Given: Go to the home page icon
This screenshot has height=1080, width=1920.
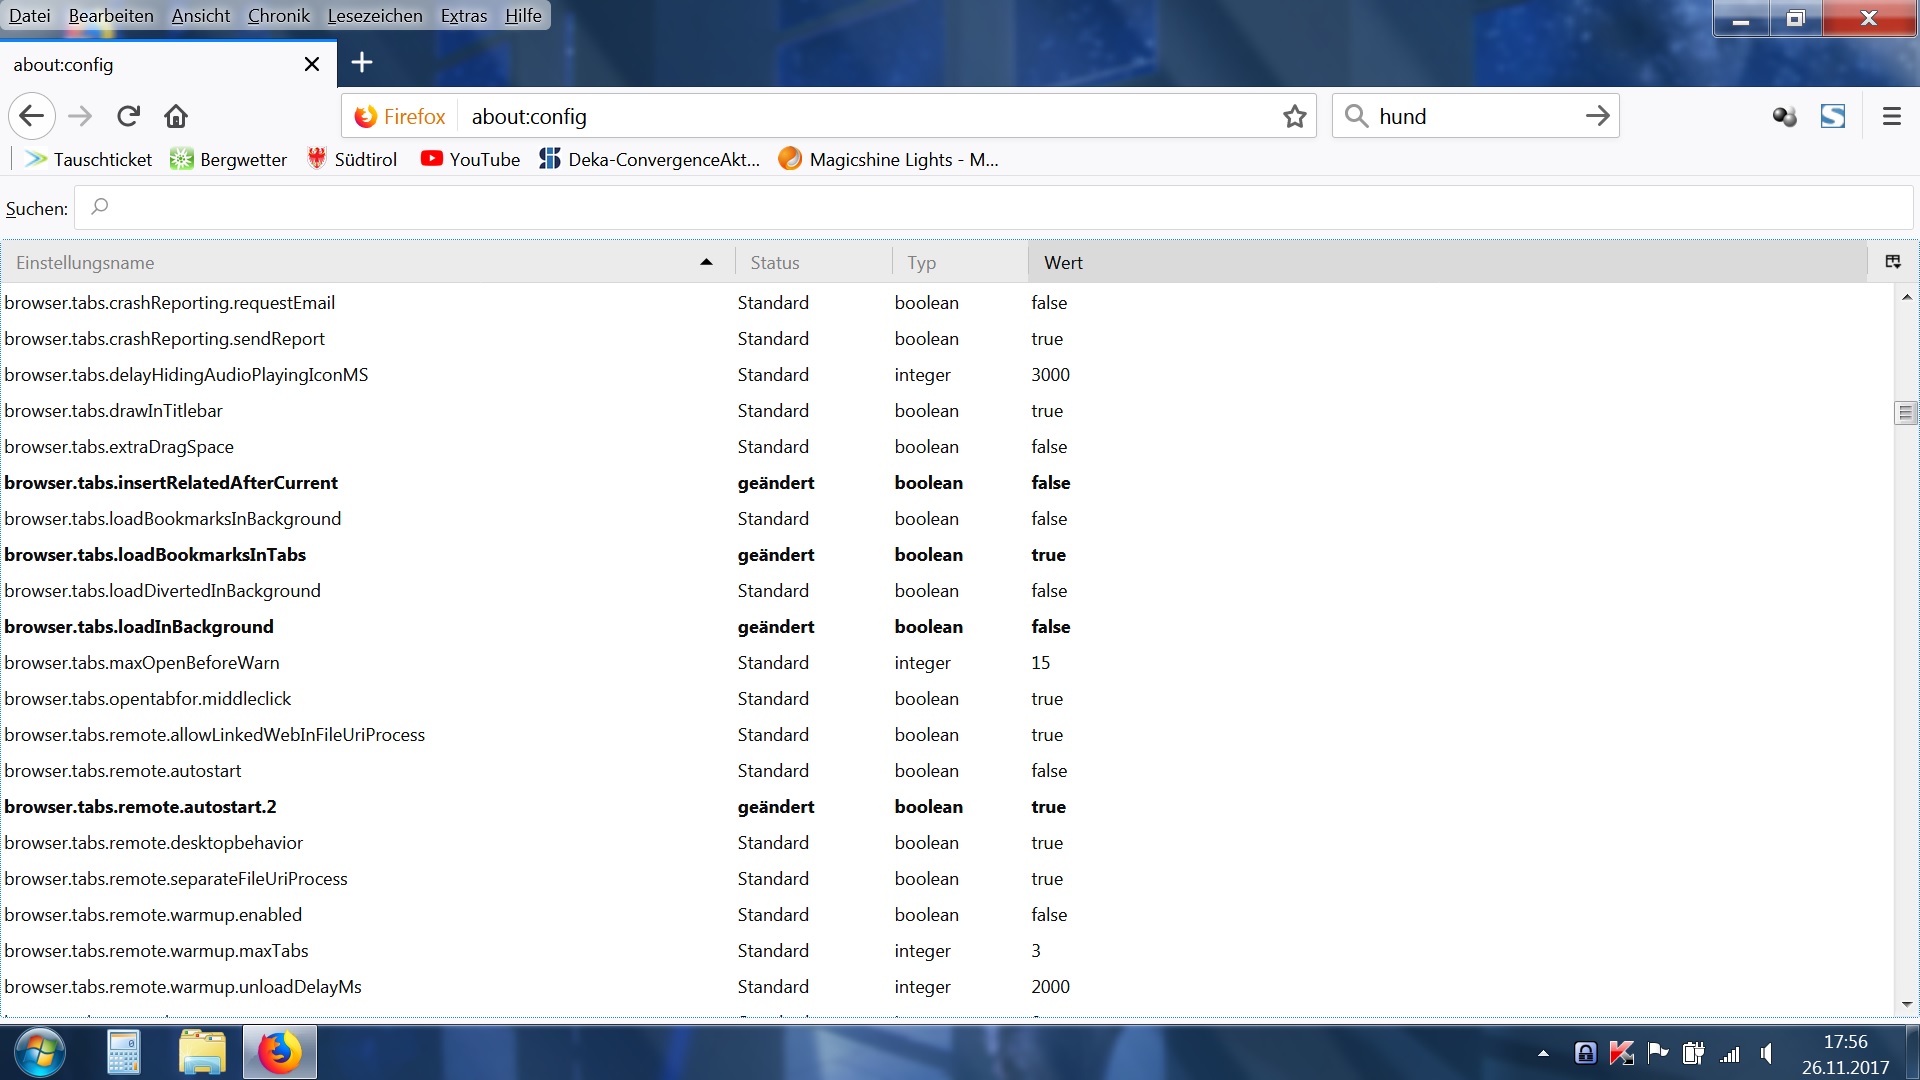Looking at the screenshot, I should click(x=176, y=116).
